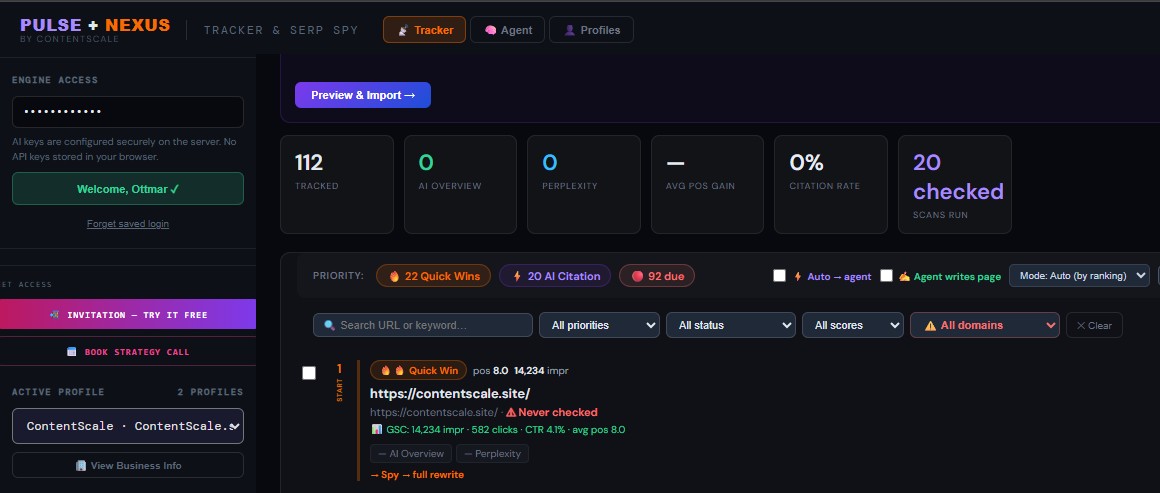Click the X icon in Clear button
Image resolution: width=1160 pixels, height=493 pixels.
pyautogui.click(x=1081, y=325)
